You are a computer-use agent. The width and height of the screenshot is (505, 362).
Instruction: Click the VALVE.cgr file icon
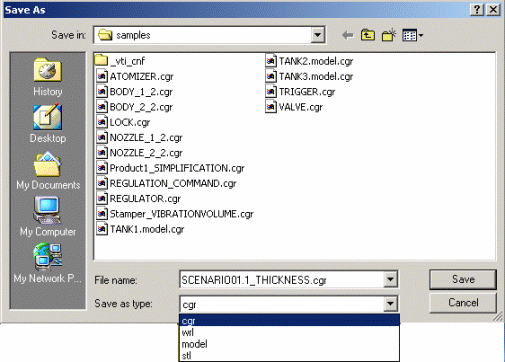(271, 107)
